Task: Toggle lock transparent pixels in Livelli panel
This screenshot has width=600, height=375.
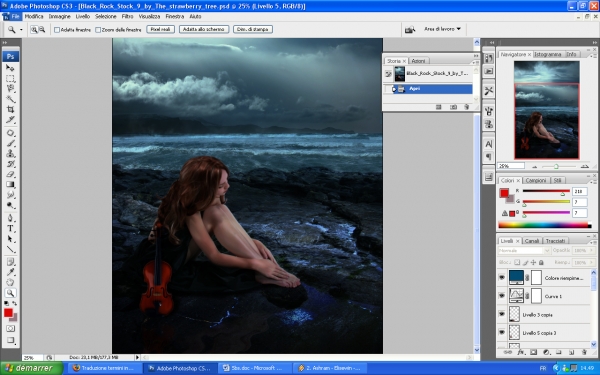Action: click(517, 262)
